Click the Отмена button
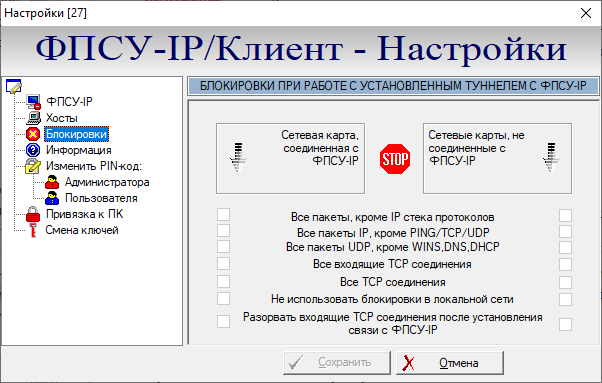The image size is (602, 383). 450,363
